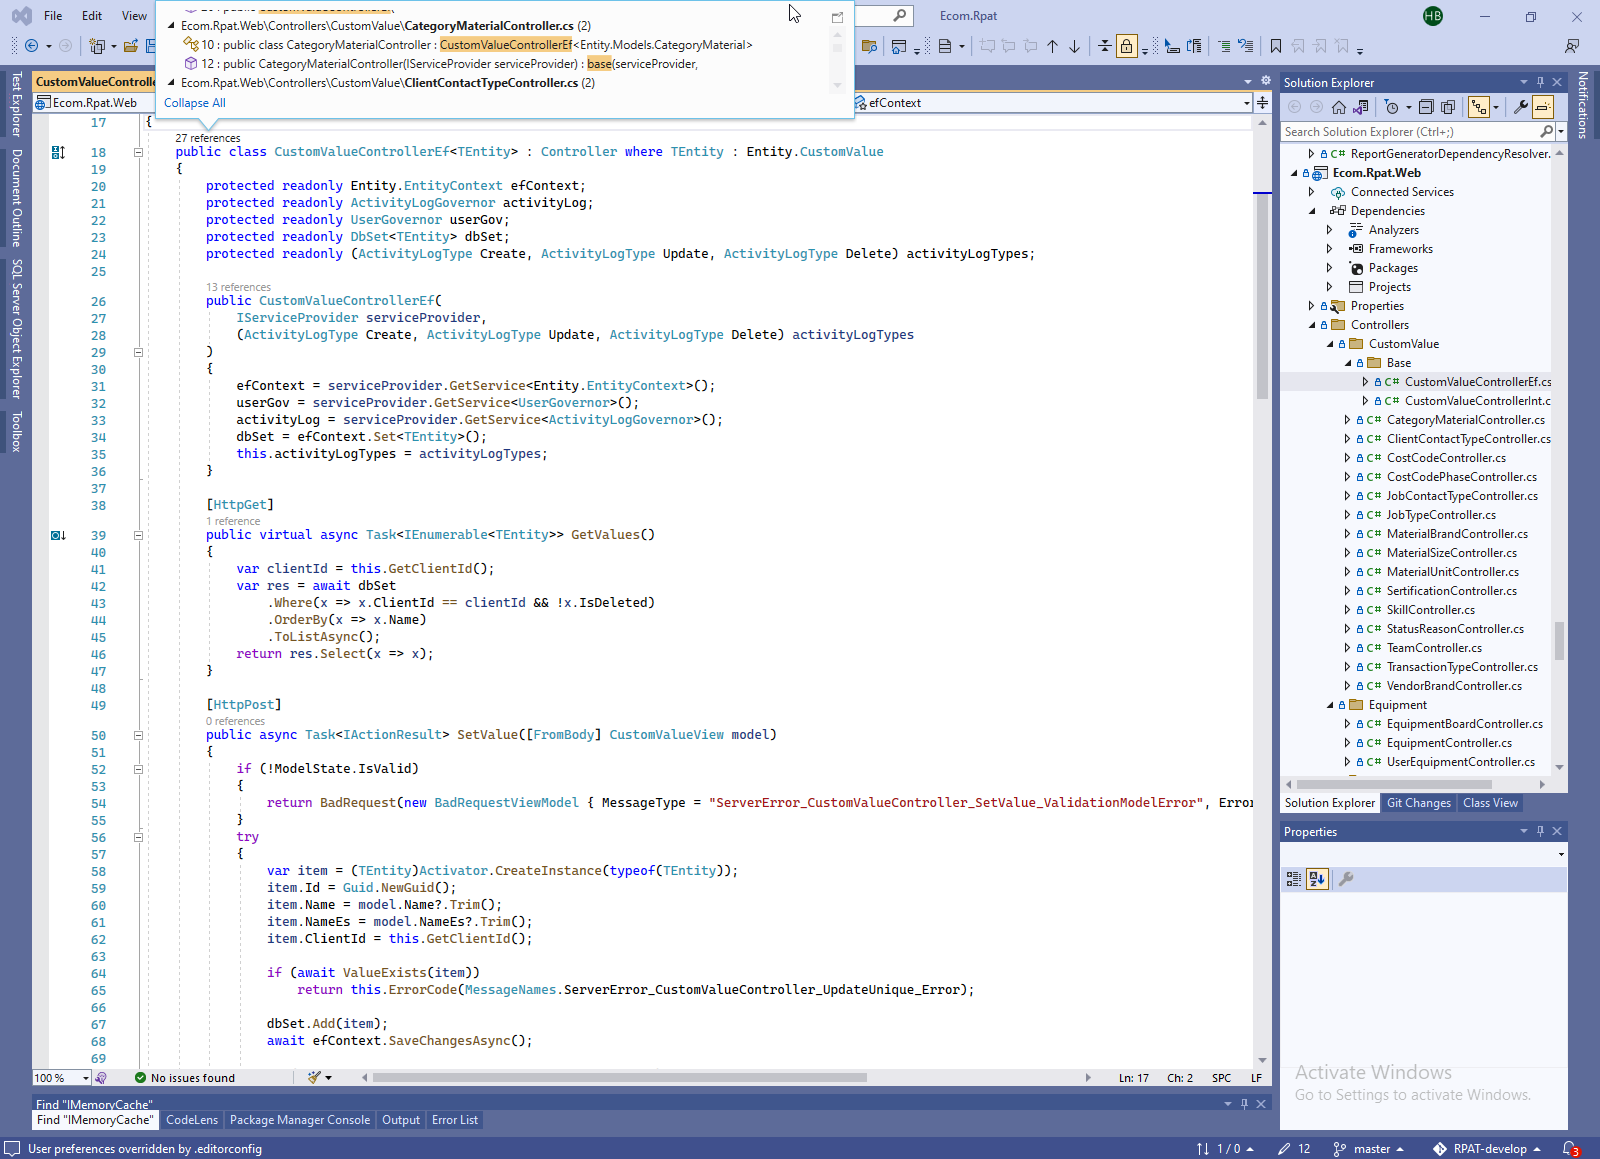Switch to the Package Manager Console tab
This screenshot has height=1159, width=1600.
pos(299,1120)
